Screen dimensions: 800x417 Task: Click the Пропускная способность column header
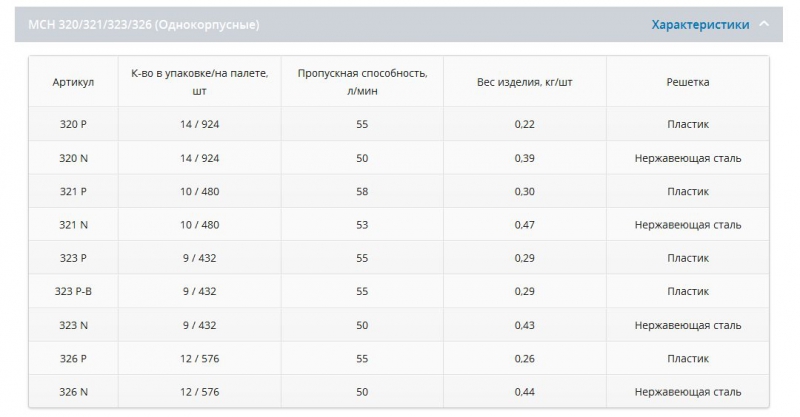coord(362,82)
